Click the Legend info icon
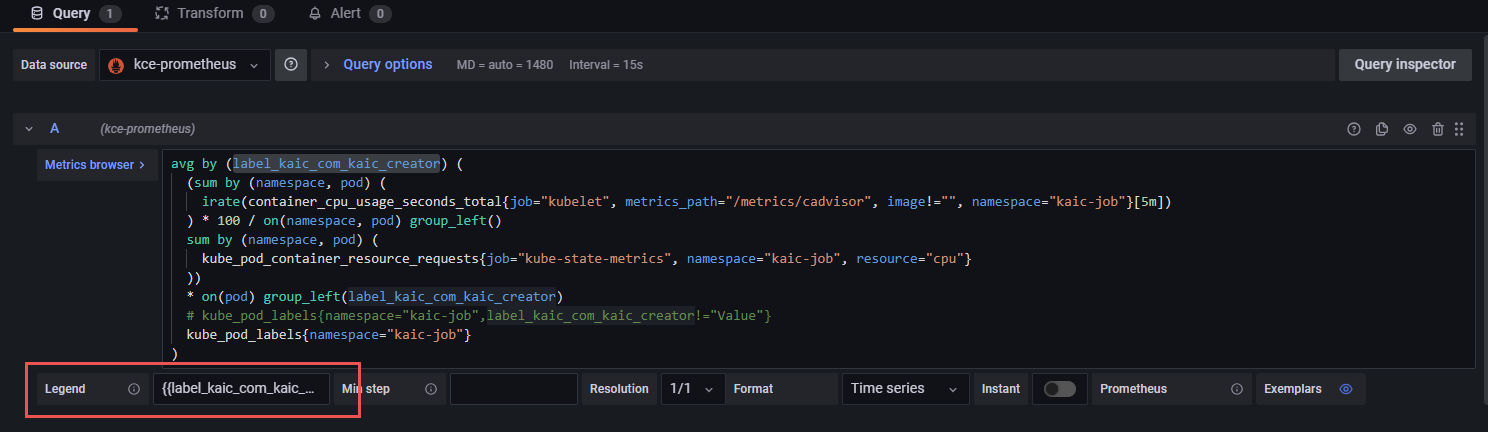This screenshot has height=432, width=1488. coord(134,389)
